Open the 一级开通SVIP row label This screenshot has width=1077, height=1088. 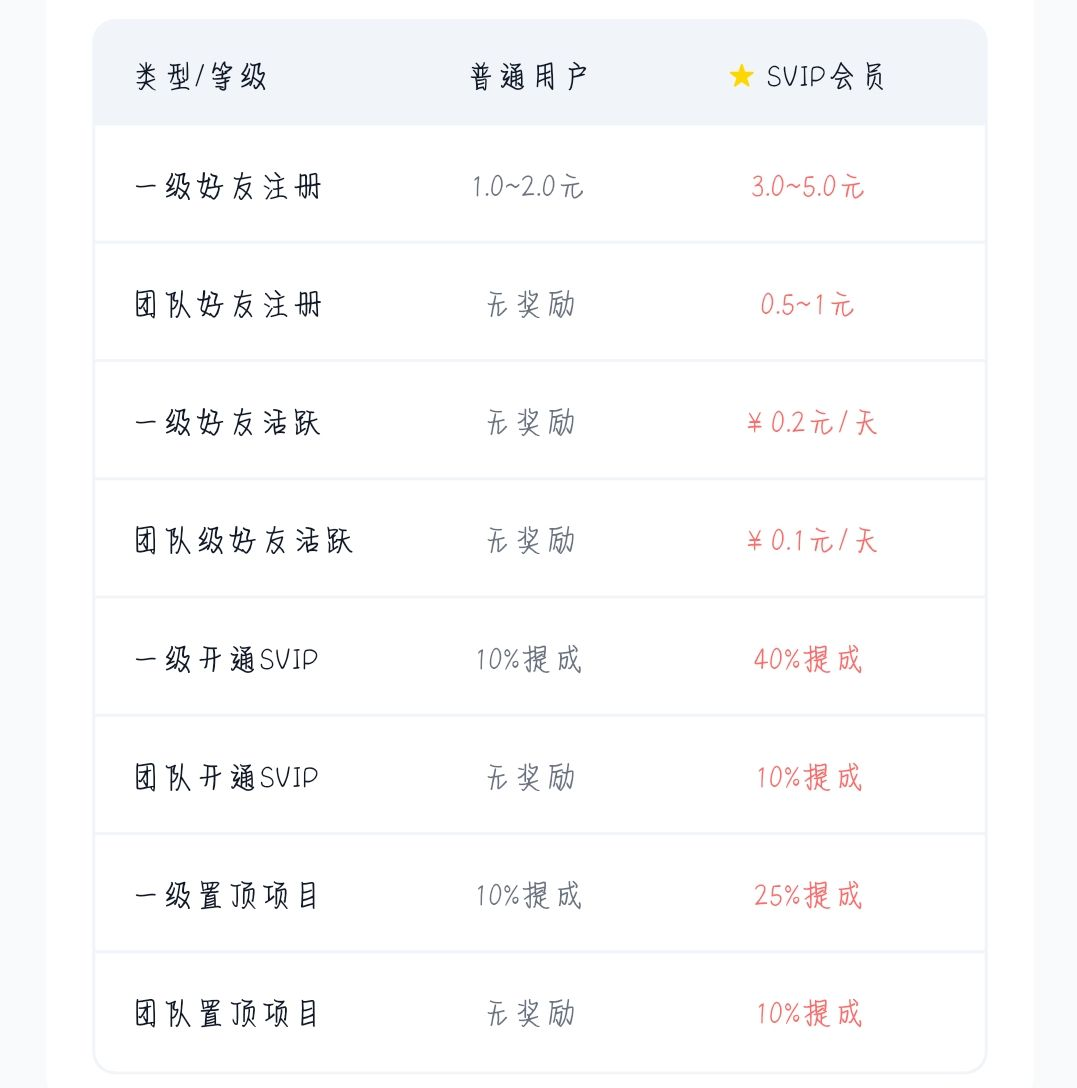[x=227, y=660]
